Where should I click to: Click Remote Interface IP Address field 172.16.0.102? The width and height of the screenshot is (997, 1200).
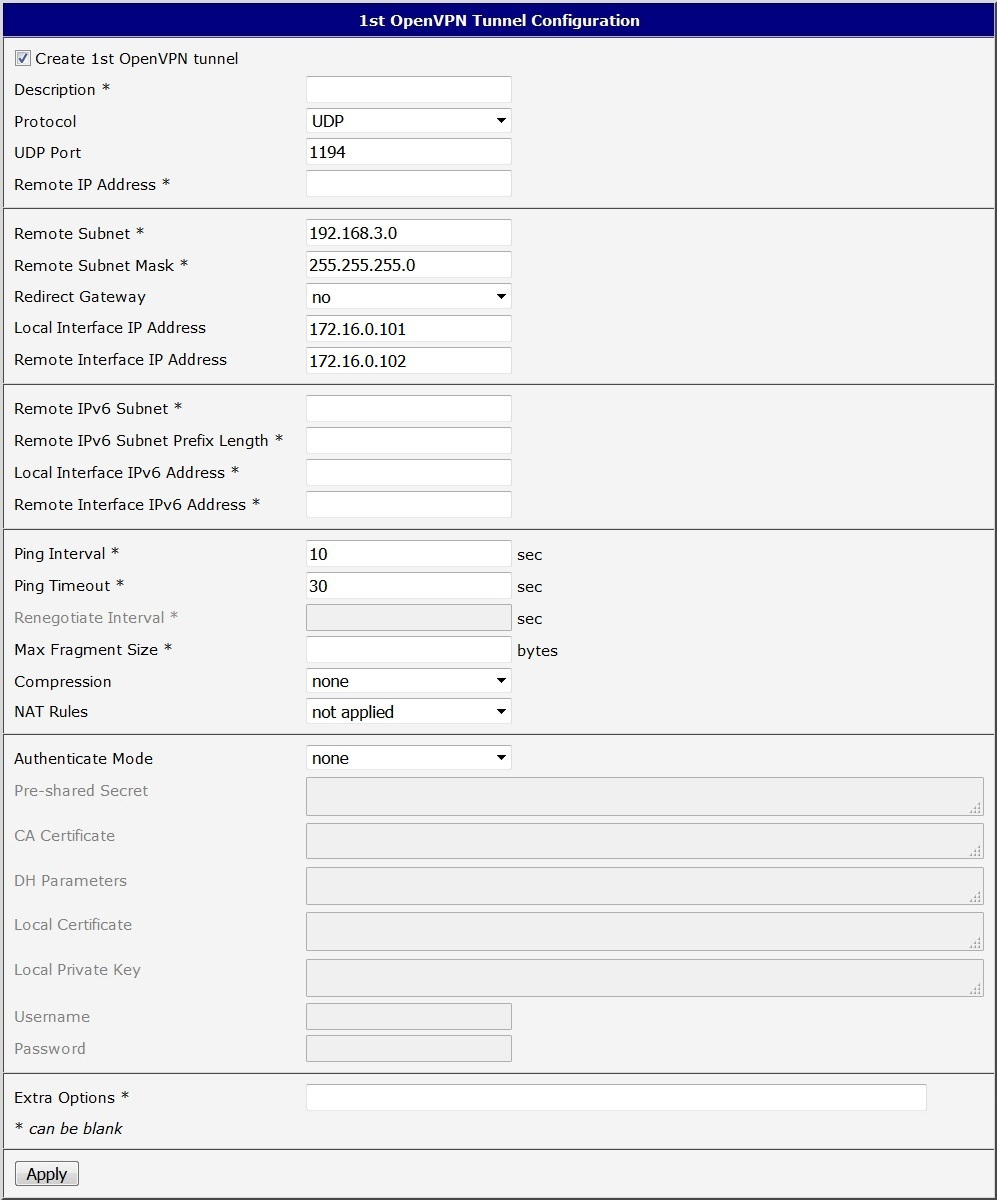tap(409, 361)
